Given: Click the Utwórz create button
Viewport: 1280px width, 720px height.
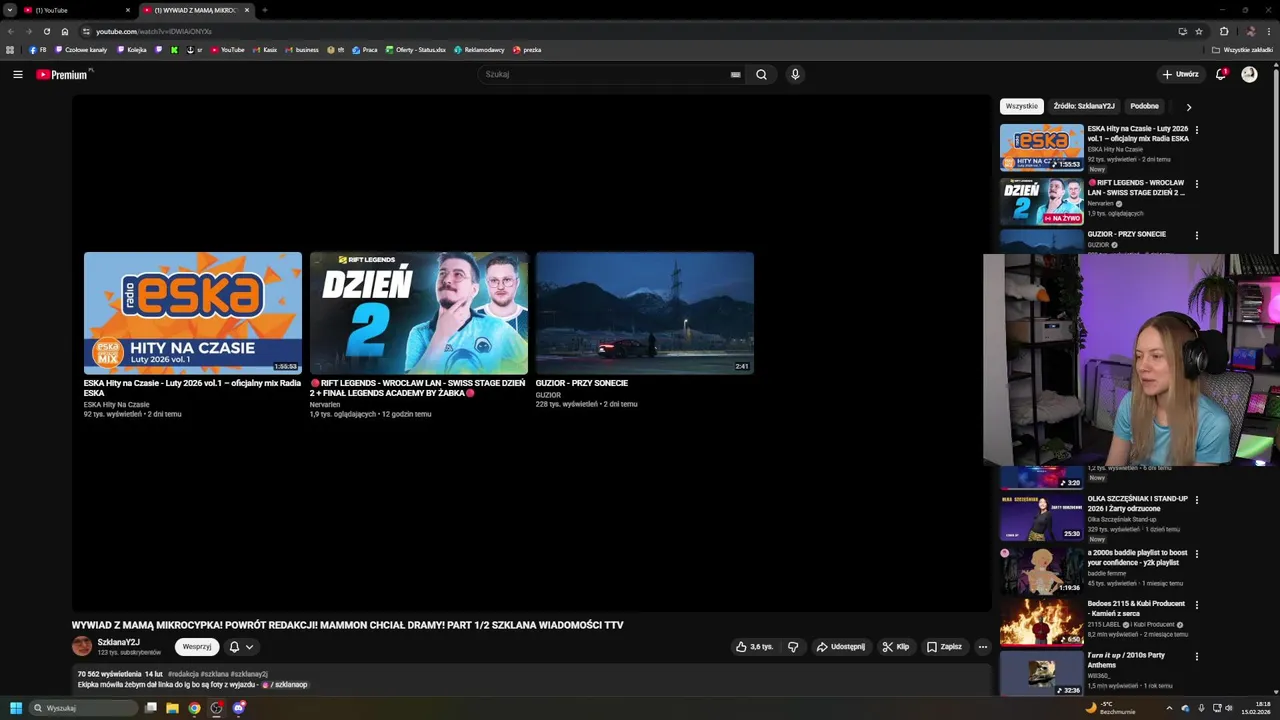Looking at the screenshot, I should (1180, 74).
